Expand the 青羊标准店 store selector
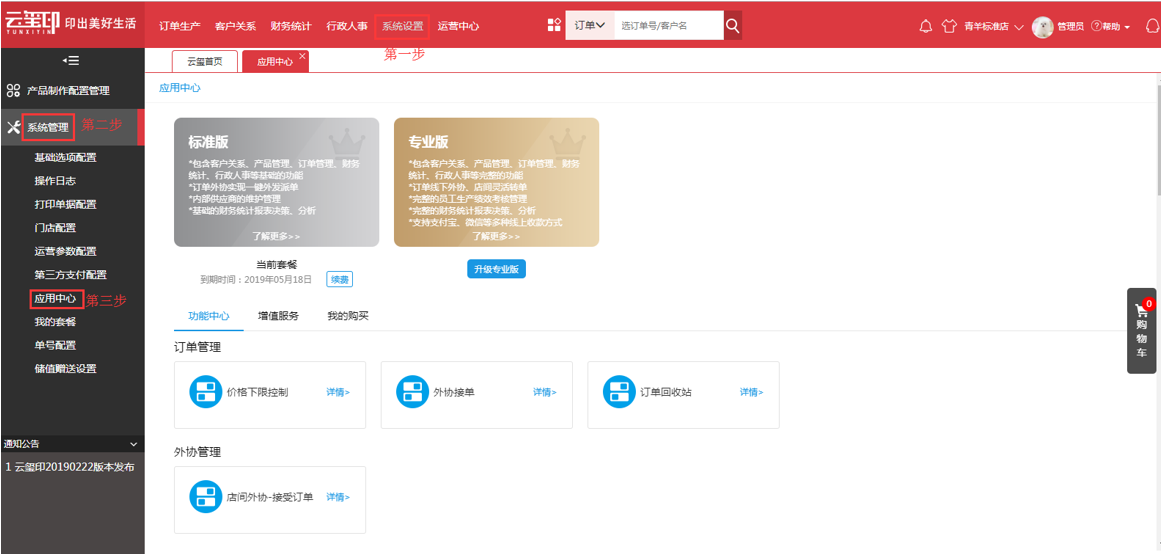The image size is (1161, 554). click(994, 27)
